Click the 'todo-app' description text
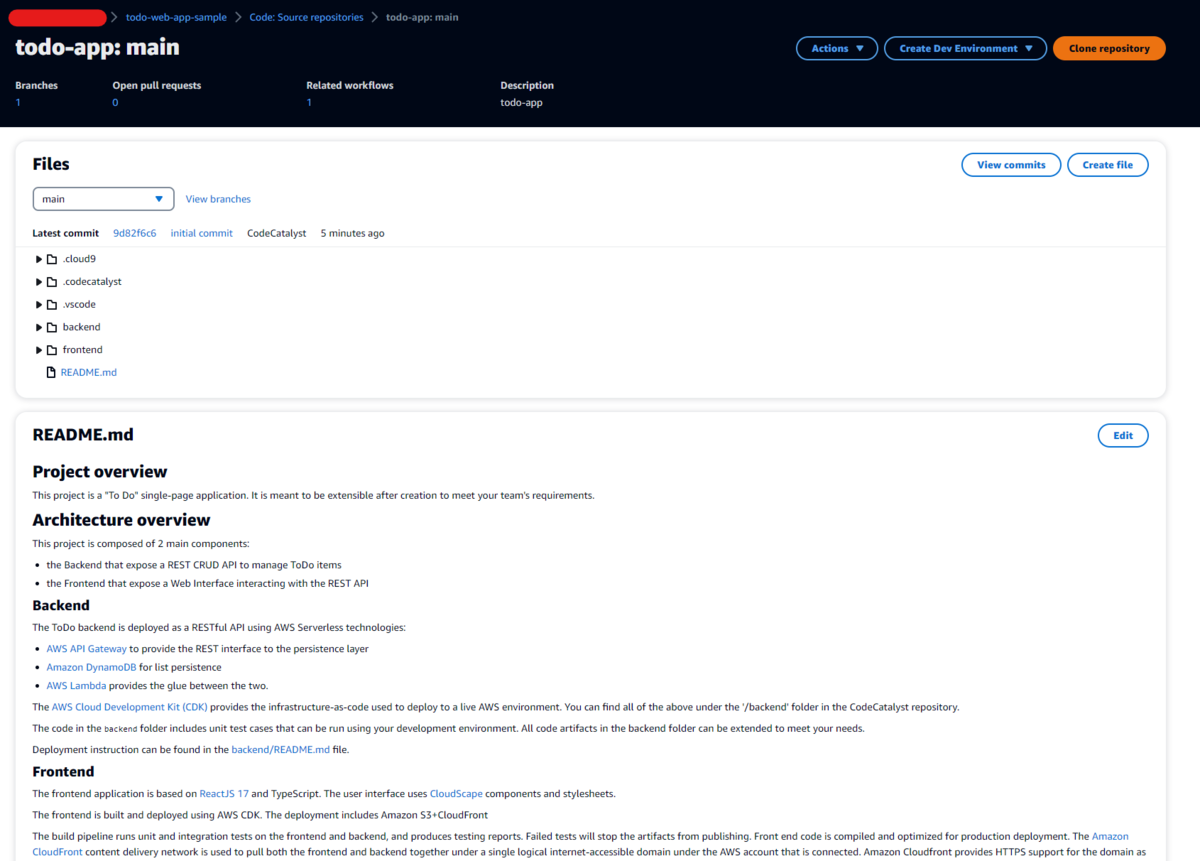1200x861 pixels. click(x=521, y=102)
